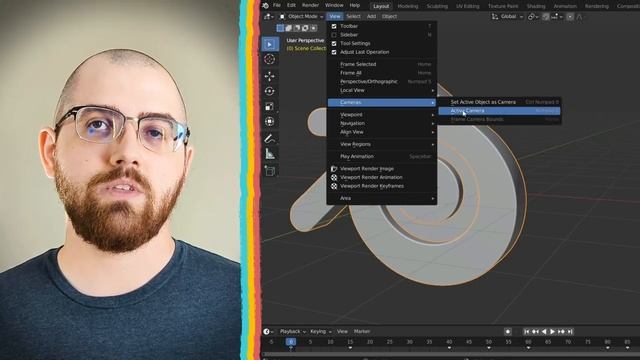640x360 pixels.
Task: Jump to the timeline start frame
Action: [x=527, y=332]
